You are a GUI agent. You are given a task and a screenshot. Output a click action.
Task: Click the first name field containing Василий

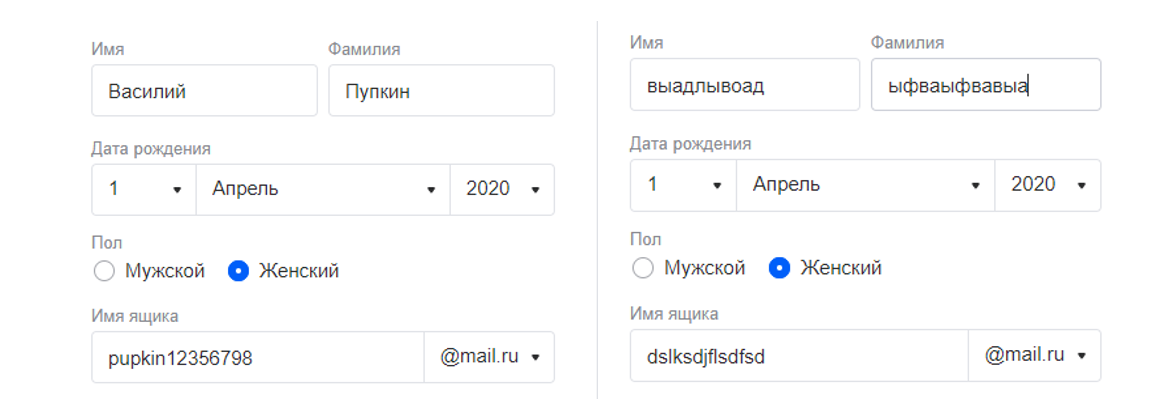[204, 90]
